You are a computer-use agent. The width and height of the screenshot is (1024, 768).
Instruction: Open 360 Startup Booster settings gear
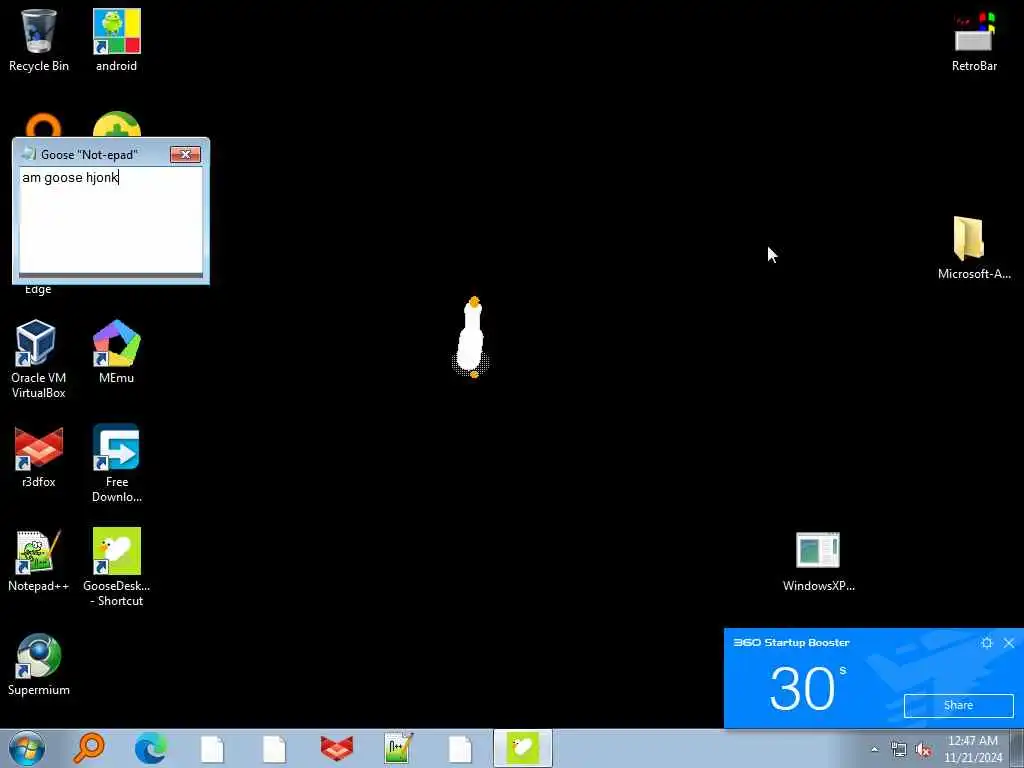click(987, 643)
